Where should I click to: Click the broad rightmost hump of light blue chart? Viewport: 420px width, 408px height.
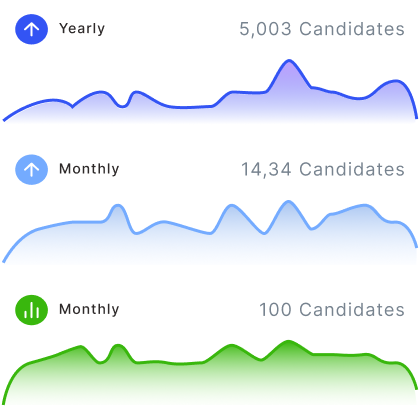pos(363,206)
